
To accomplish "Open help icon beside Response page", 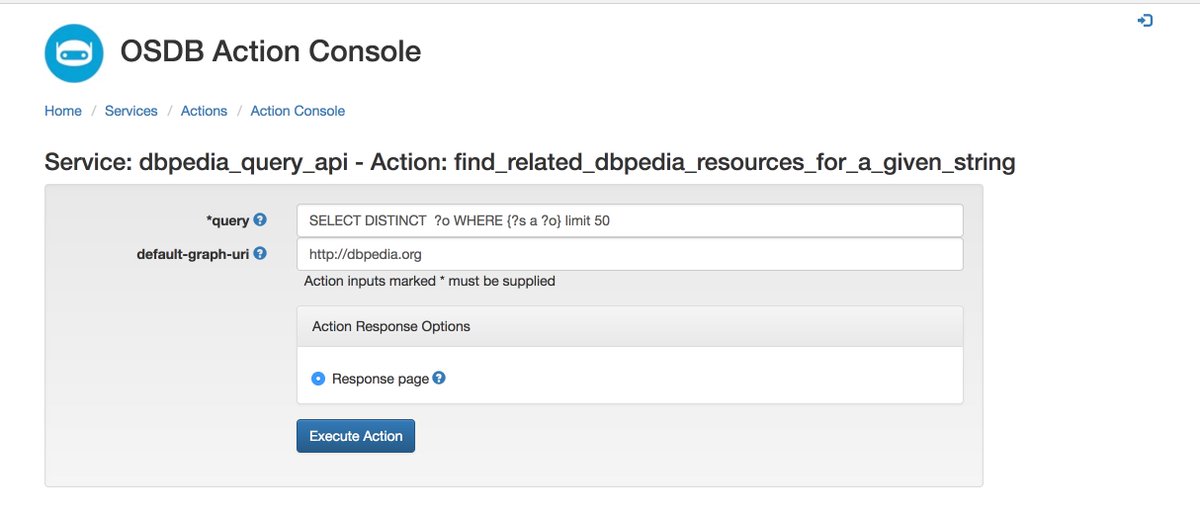I will point(439,379).
